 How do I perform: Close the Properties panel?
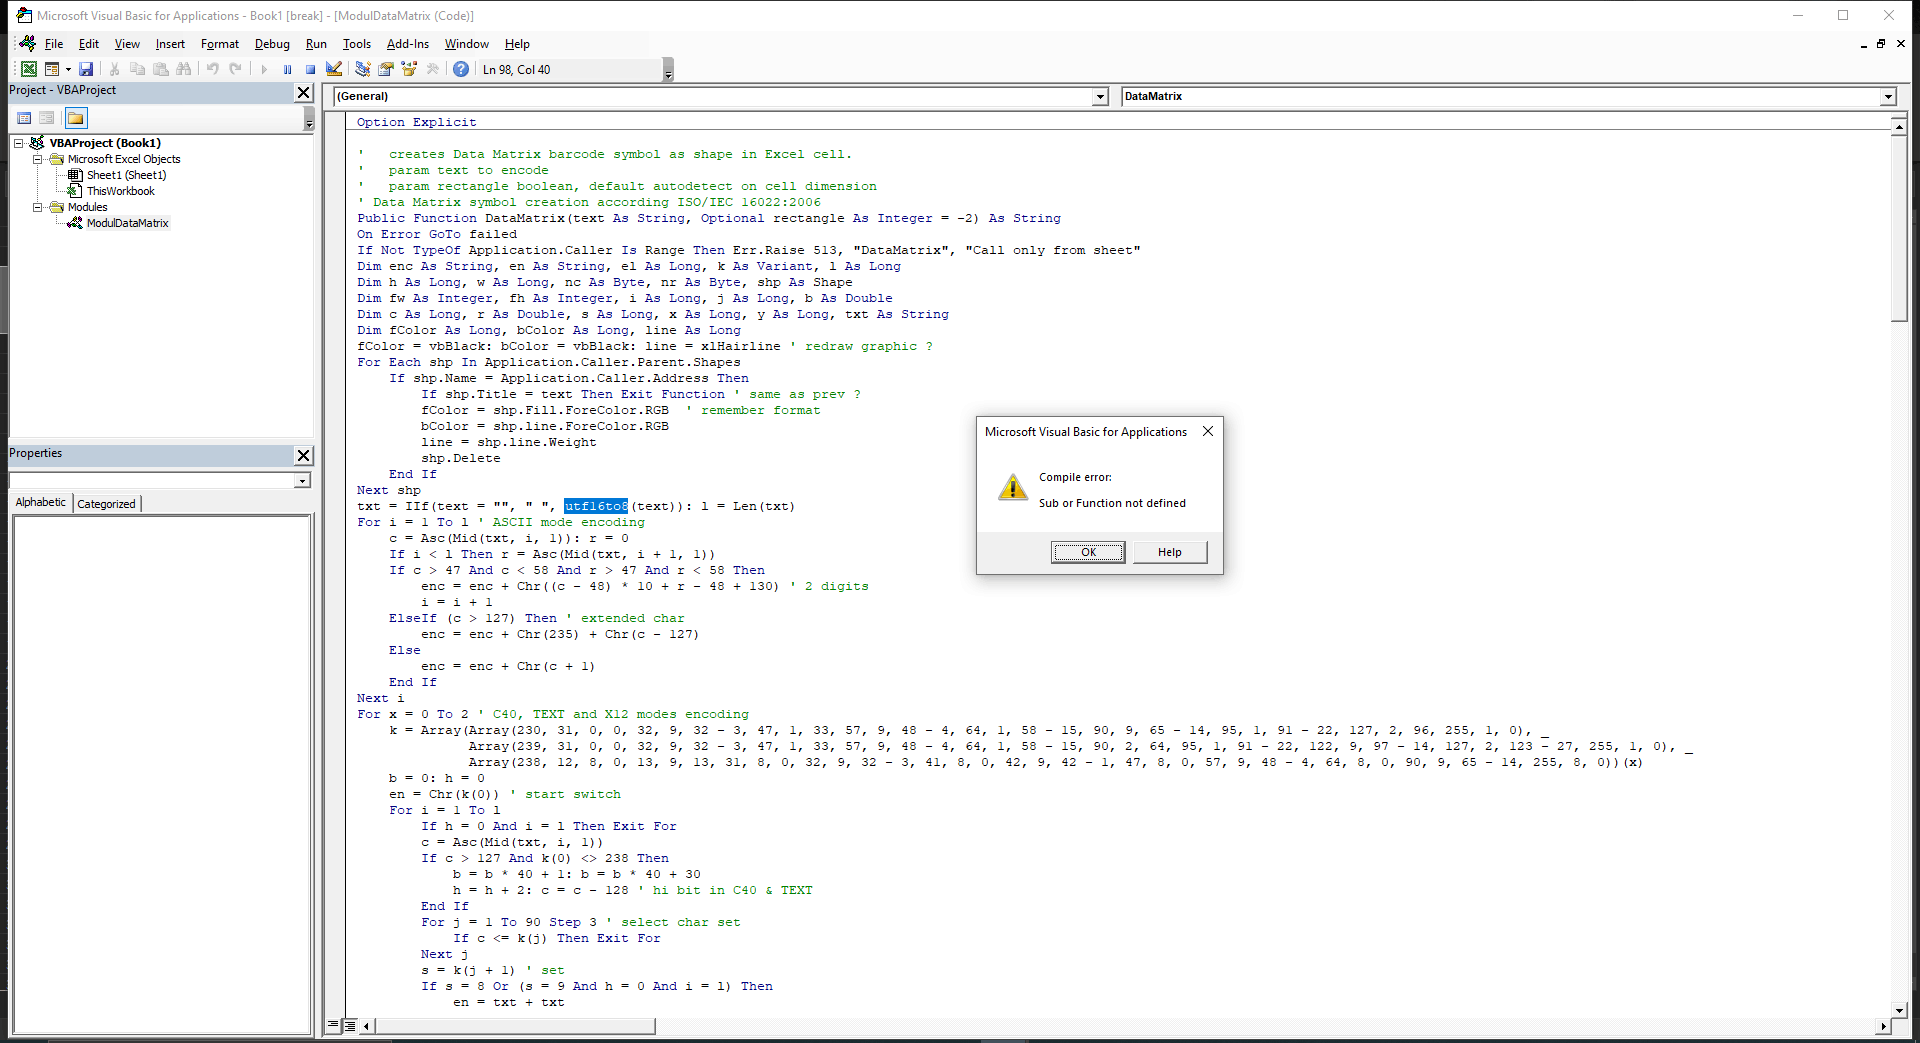pyautogui.click(x=304, y=455)
